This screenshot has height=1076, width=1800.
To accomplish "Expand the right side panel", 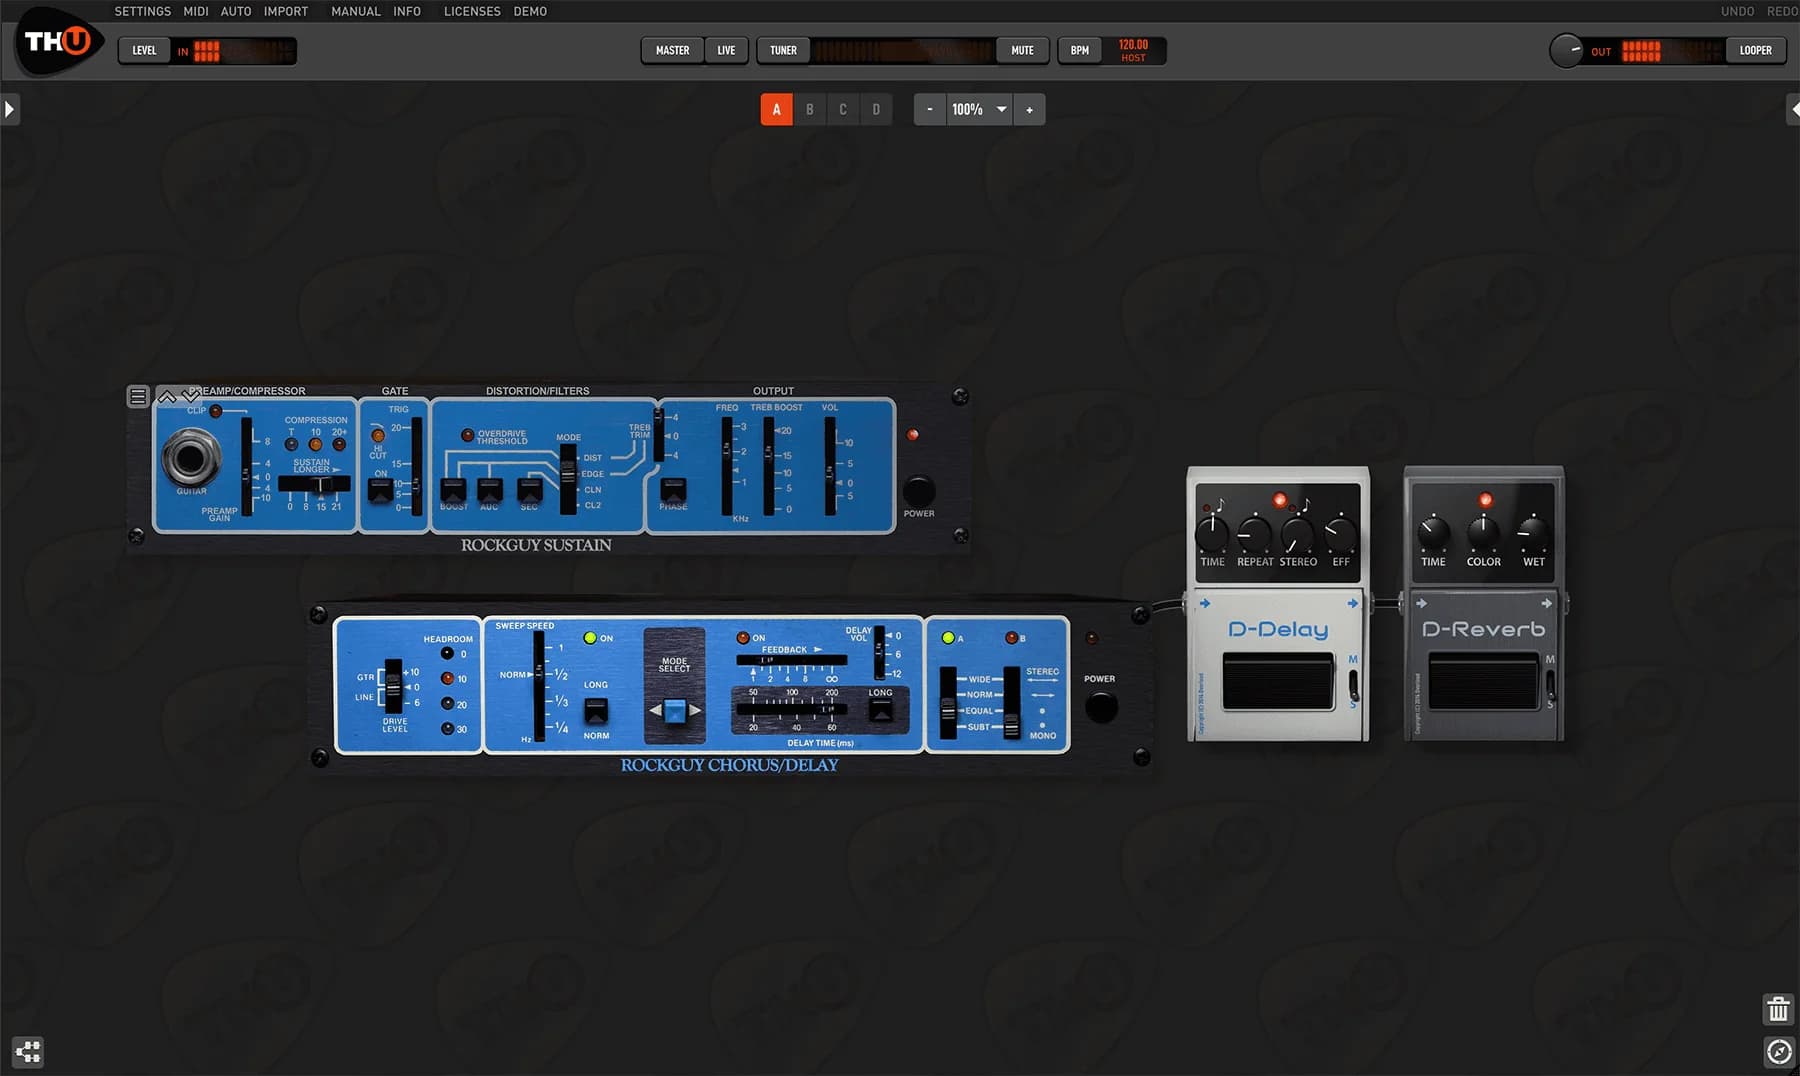I will (1791, 108).
